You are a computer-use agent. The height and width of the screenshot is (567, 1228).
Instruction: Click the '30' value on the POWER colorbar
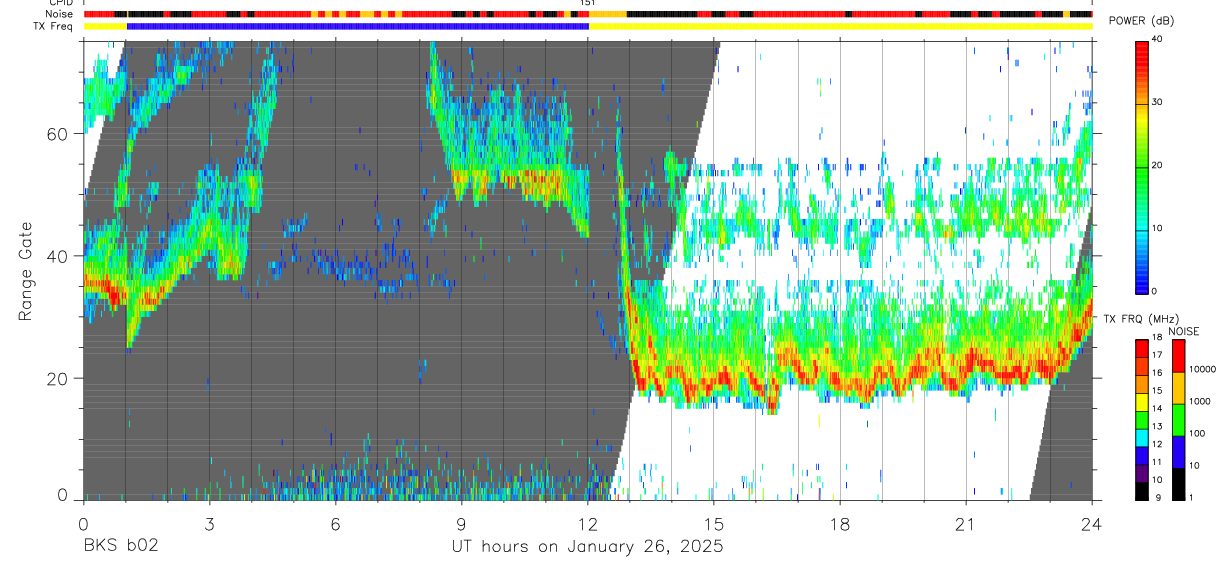pos(1158,102)
